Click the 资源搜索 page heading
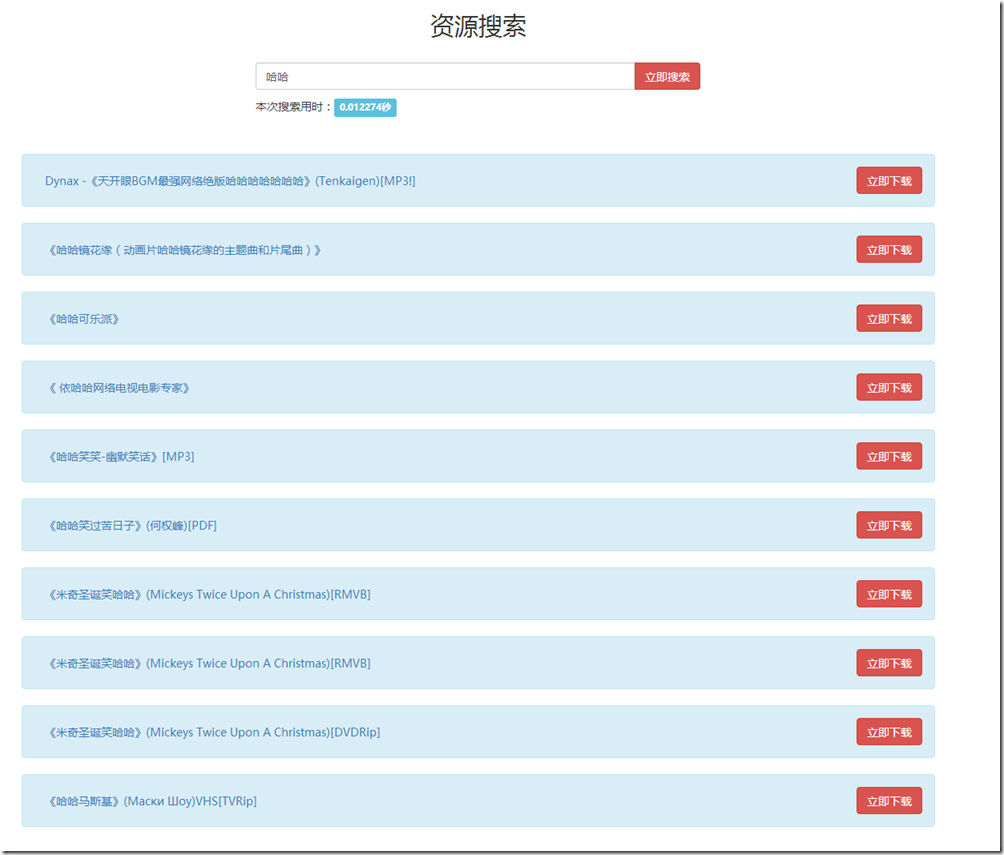This screenshot has height=855, width=1004. click(x=478, y=26)
